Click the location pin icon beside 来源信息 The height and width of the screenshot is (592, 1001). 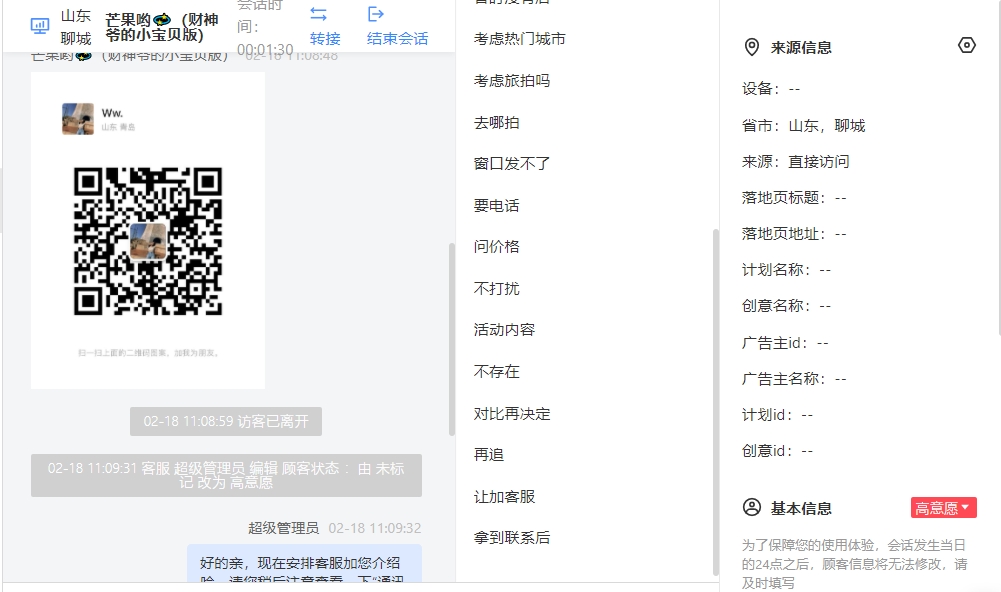coord(752,47)
